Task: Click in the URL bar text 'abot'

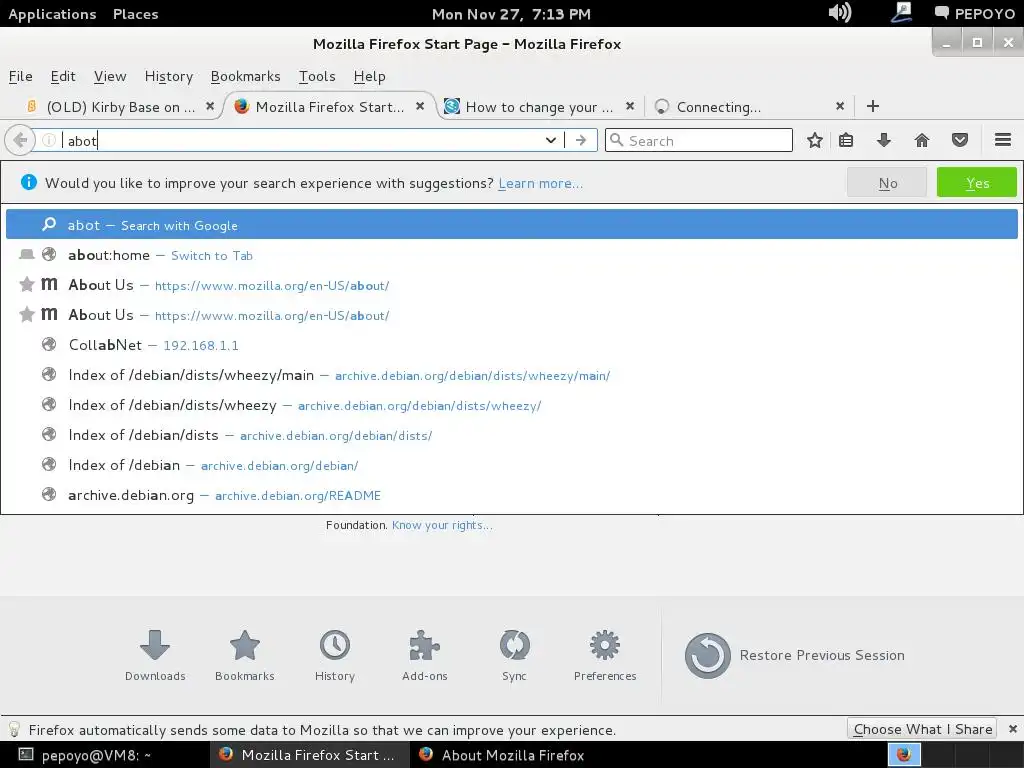Action: pyautogui.click(x=82, y=141)
